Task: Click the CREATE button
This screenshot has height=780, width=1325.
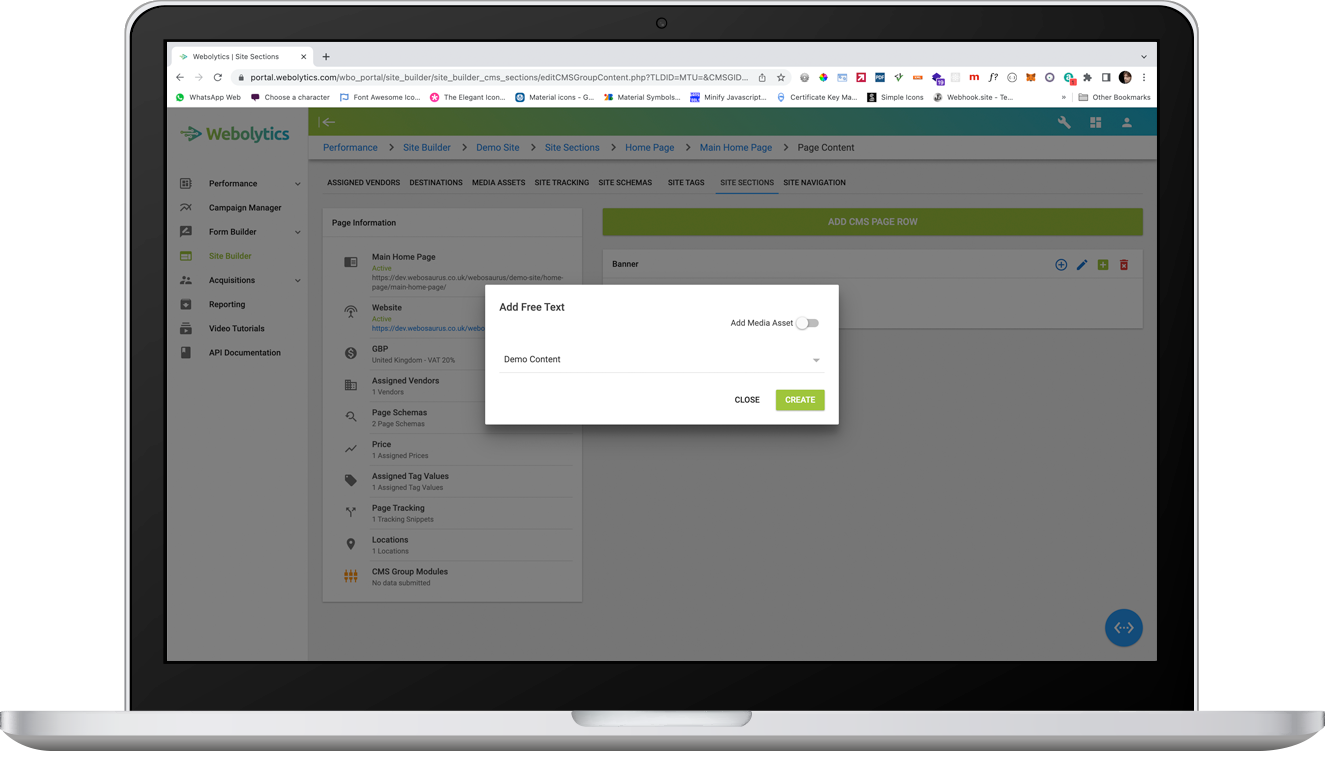Action: [x=800, y=400]
